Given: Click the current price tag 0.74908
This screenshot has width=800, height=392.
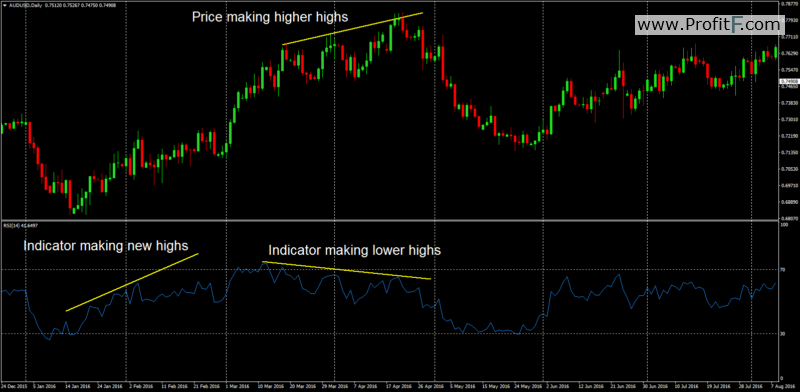Looking at the screenshot, I should pos(789,82).
